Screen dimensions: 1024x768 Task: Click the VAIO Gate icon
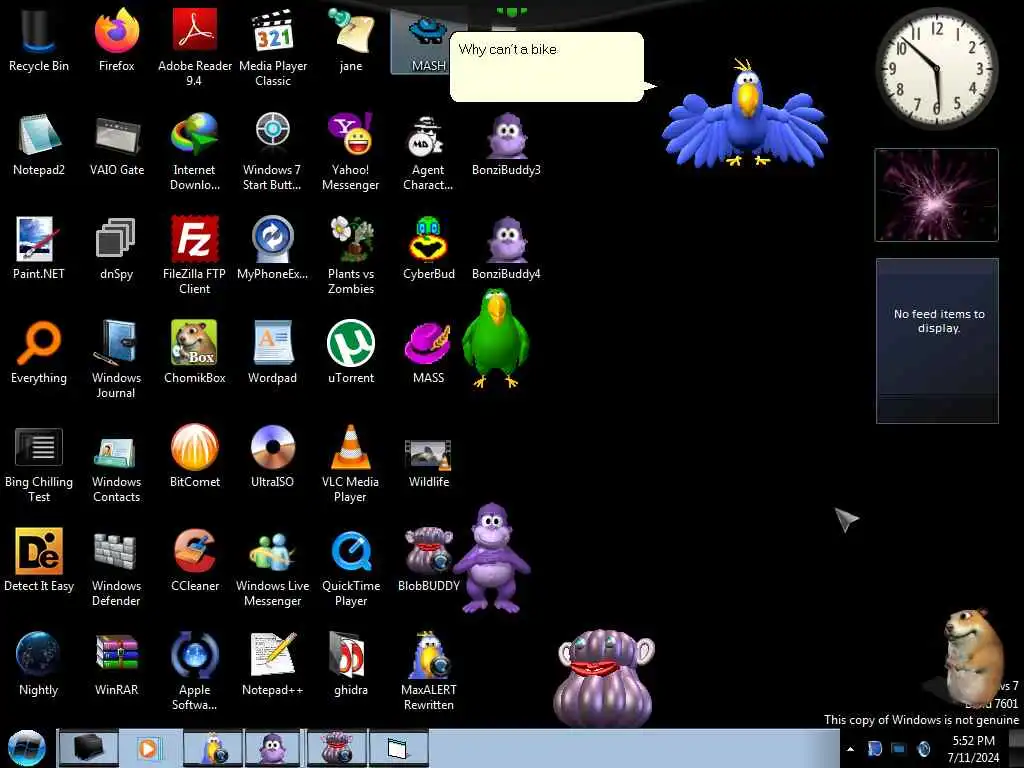click(116, 144)
